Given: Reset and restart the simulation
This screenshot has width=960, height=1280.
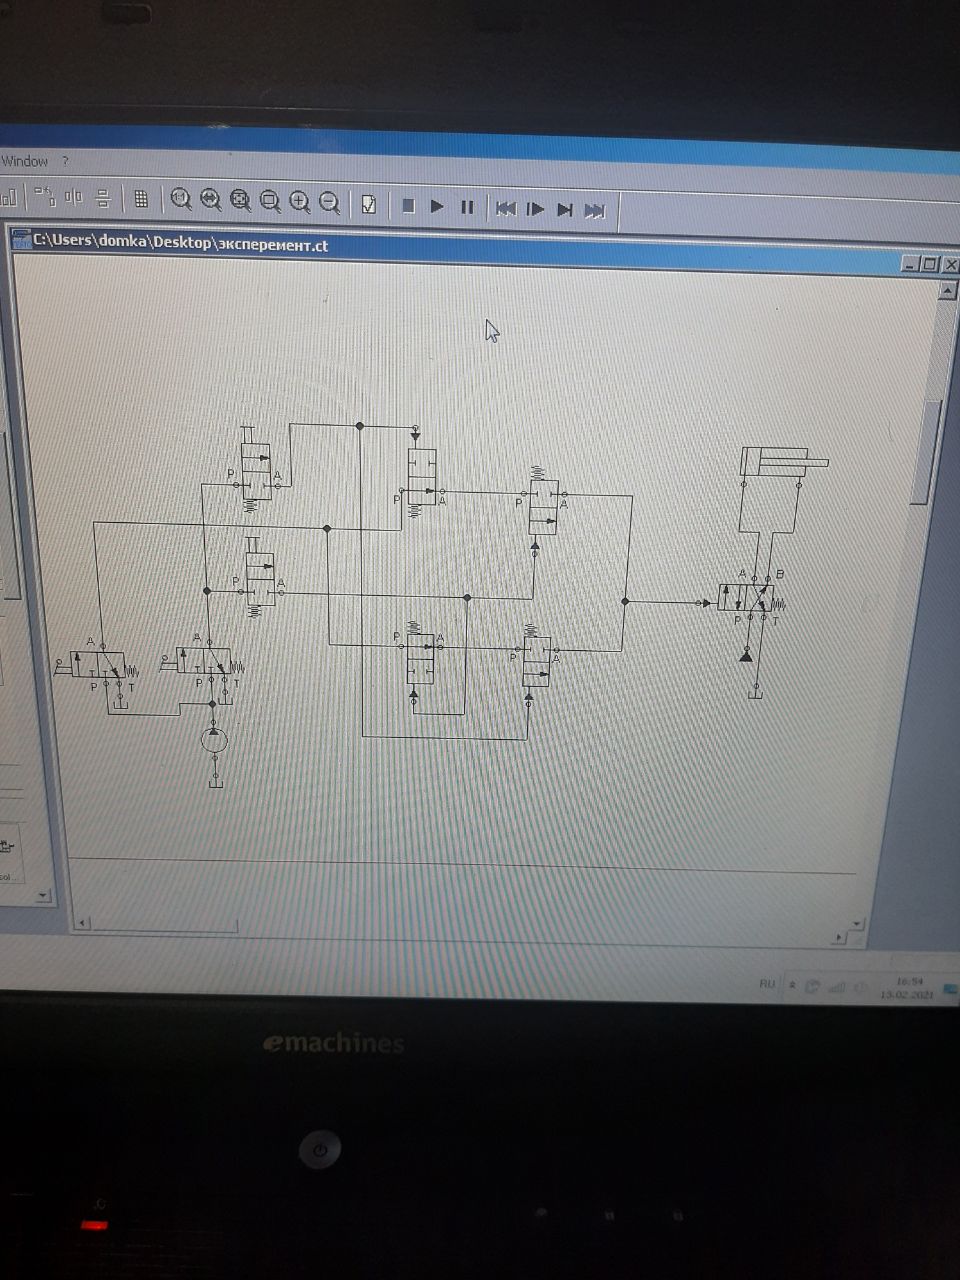Looking at the screenshot, I should click(506, 209).
